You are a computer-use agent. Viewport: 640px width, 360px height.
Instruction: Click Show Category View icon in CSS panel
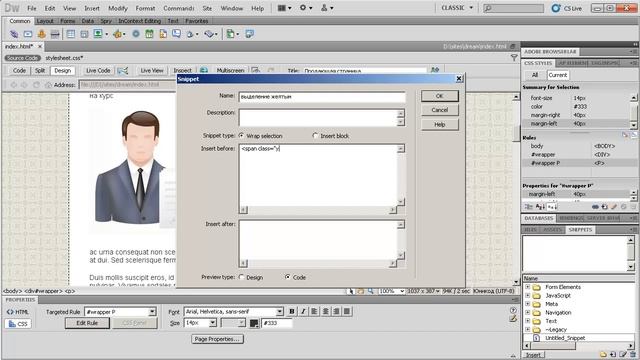[x=529, y=207]
